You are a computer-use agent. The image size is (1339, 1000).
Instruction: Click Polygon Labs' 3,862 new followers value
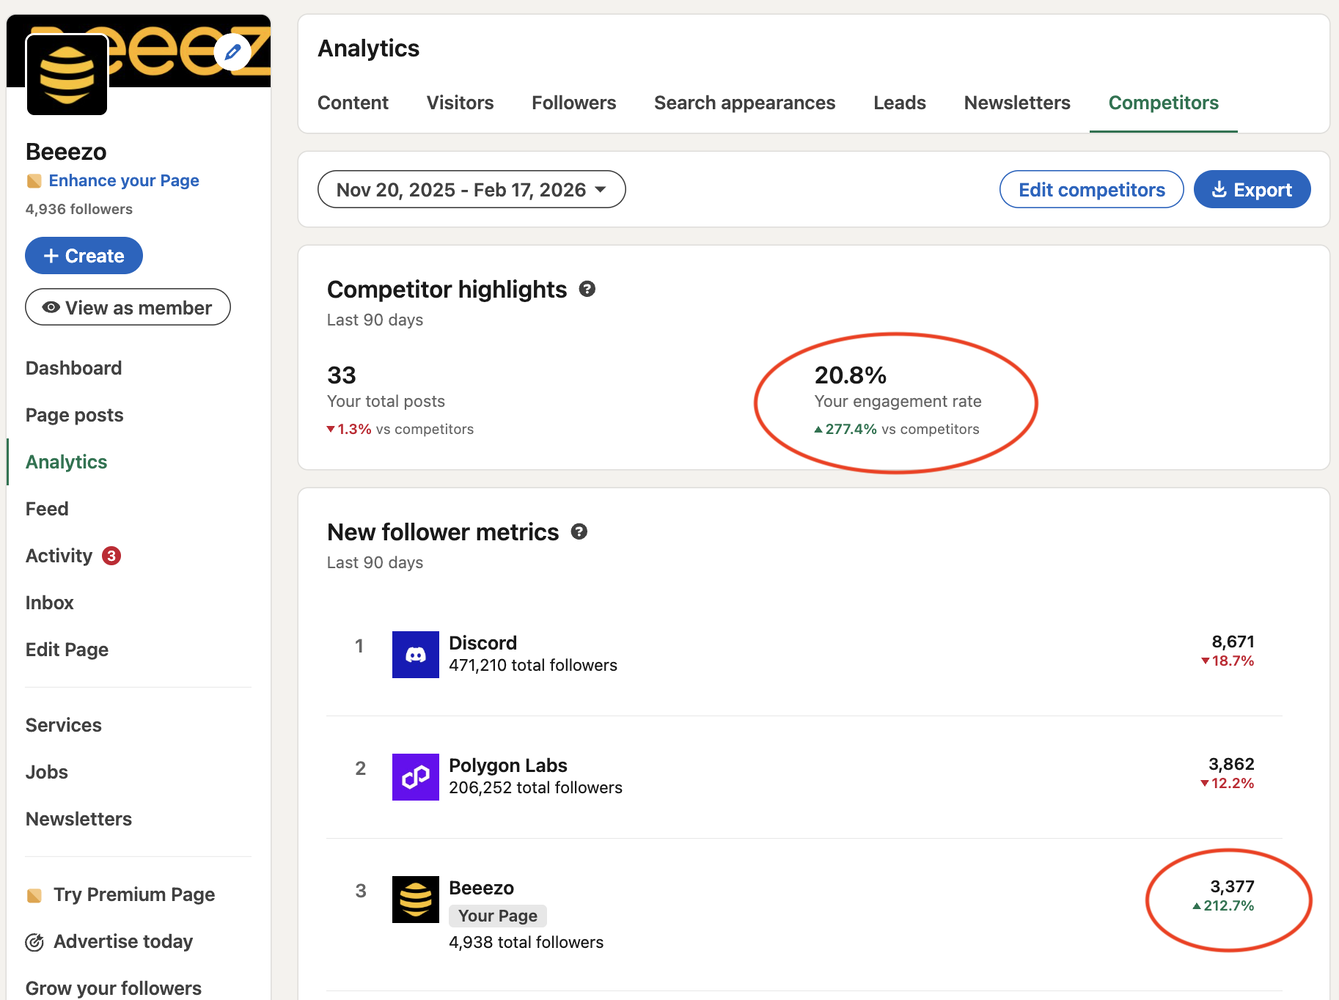1231,764
